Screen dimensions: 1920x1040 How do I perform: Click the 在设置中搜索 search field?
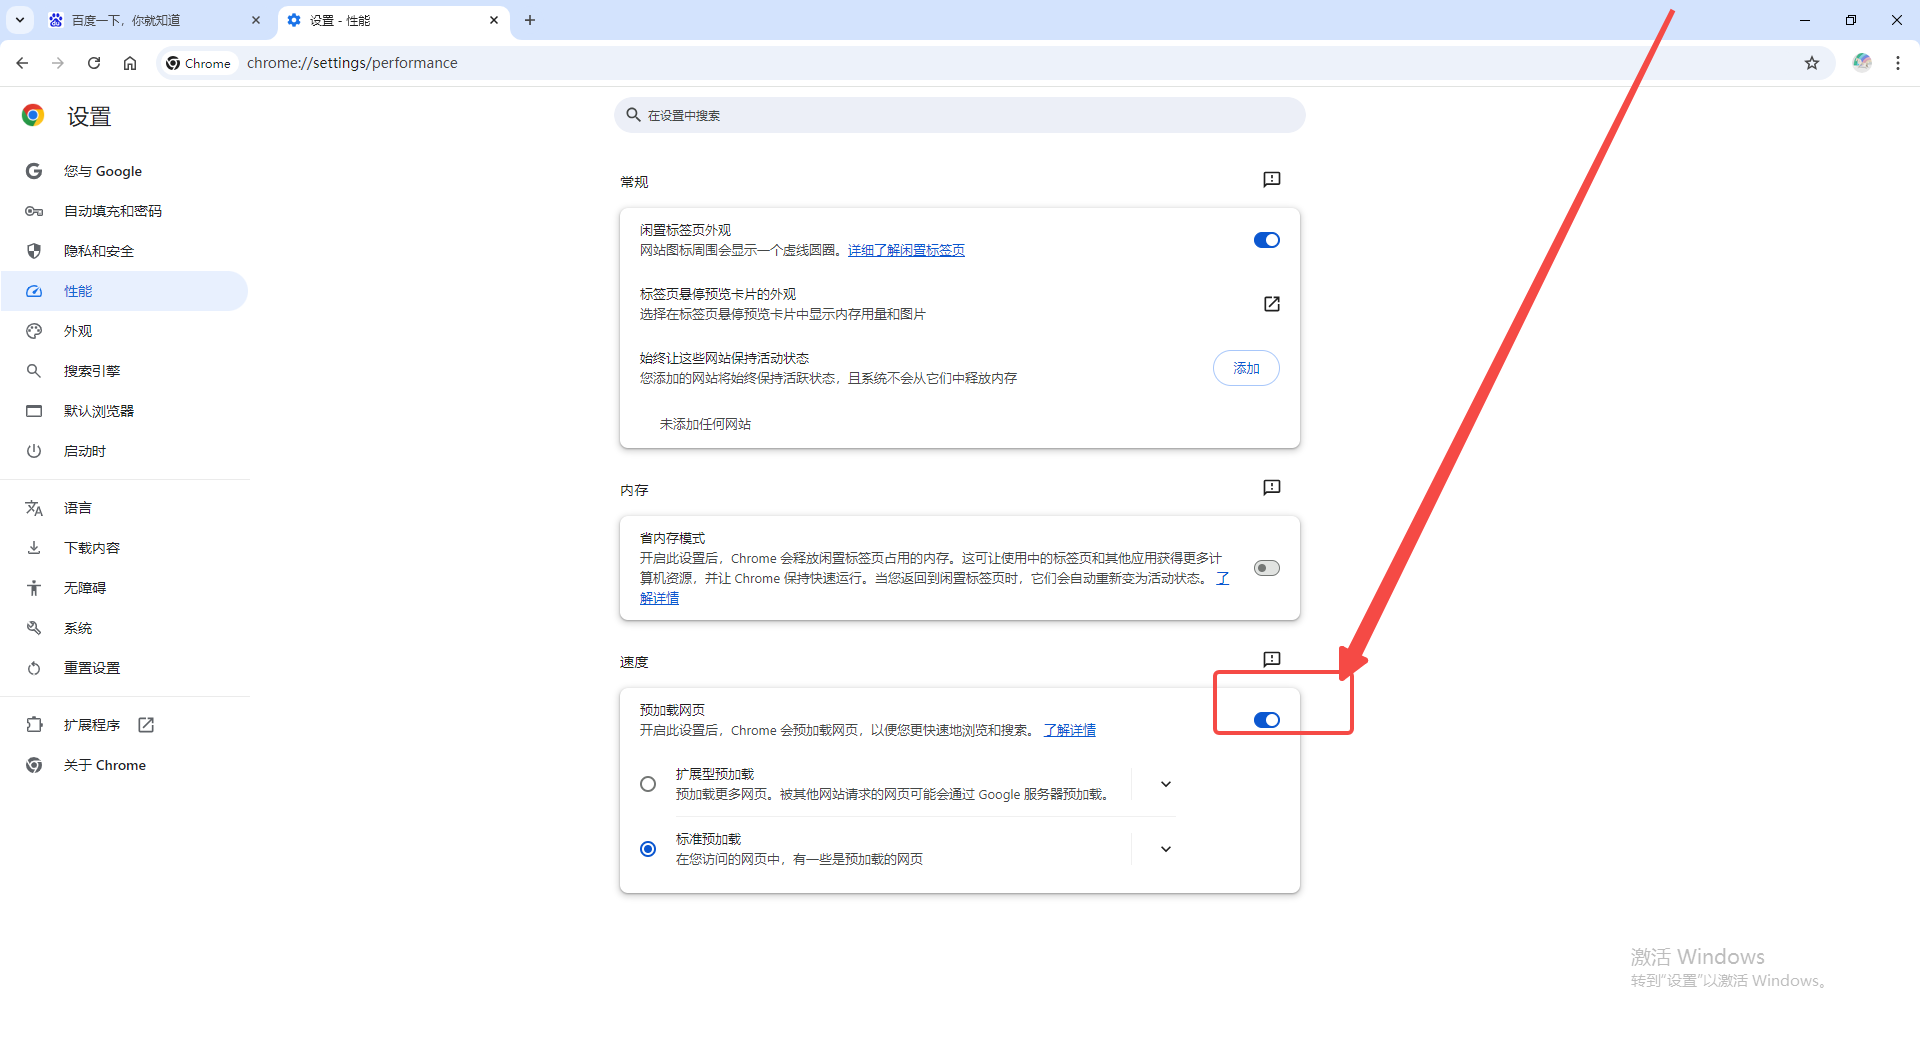point(960,115)
